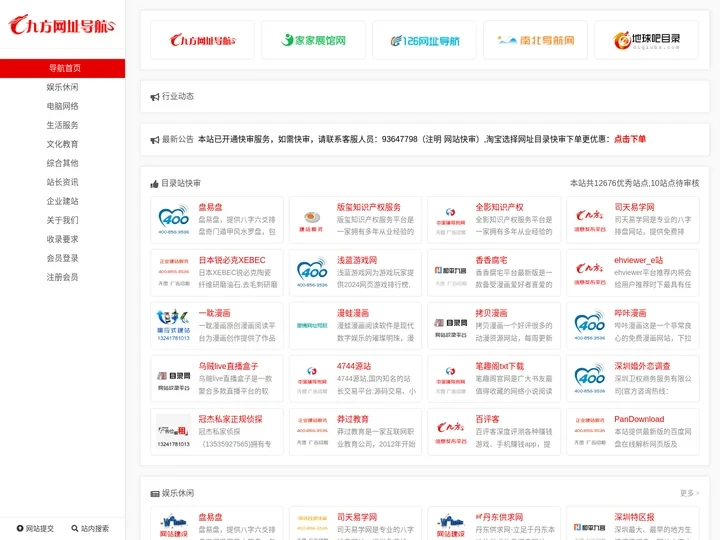Click the 浅蓝游戏网 400 logo
This screenshot has height=540, width=720.
(312, 272)
